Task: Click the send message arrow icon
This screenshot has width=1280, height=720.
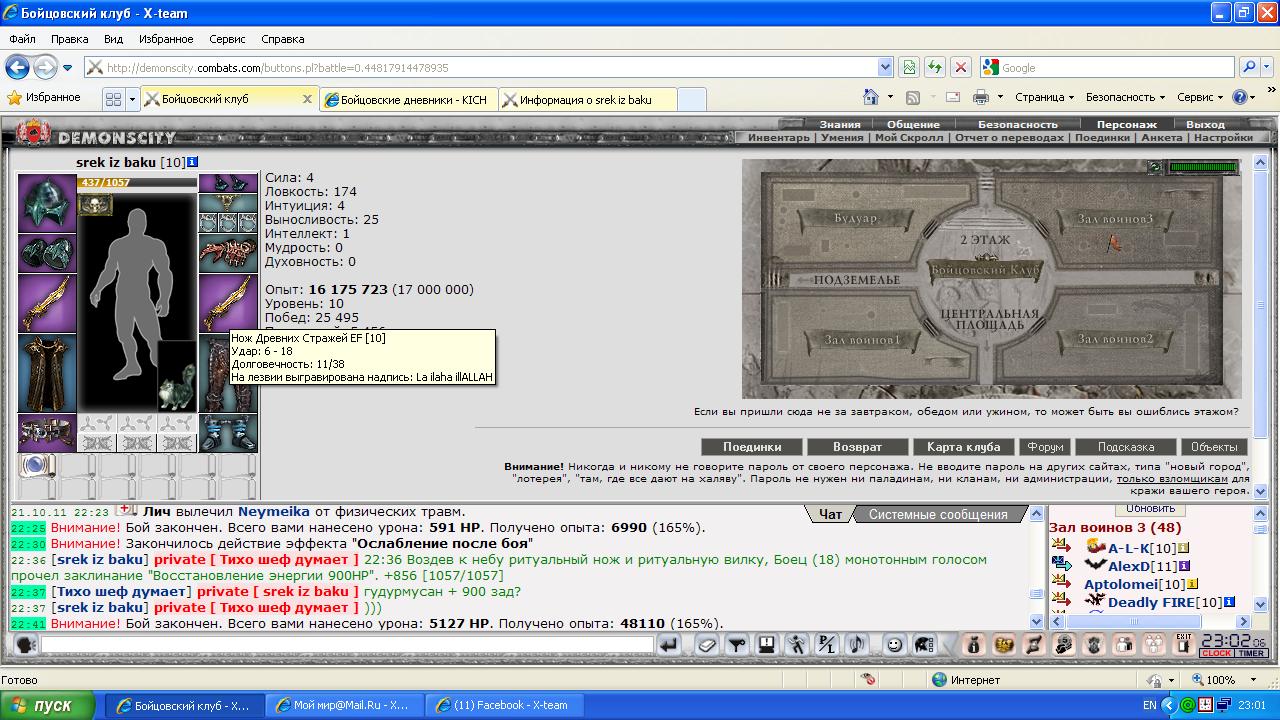Action: (x=669, y=645)
